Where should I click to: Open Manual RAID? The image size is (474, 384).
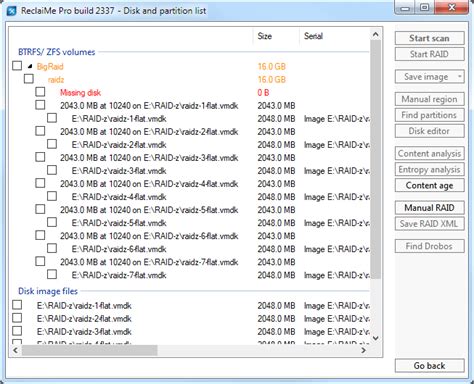[x=429, y=208]
